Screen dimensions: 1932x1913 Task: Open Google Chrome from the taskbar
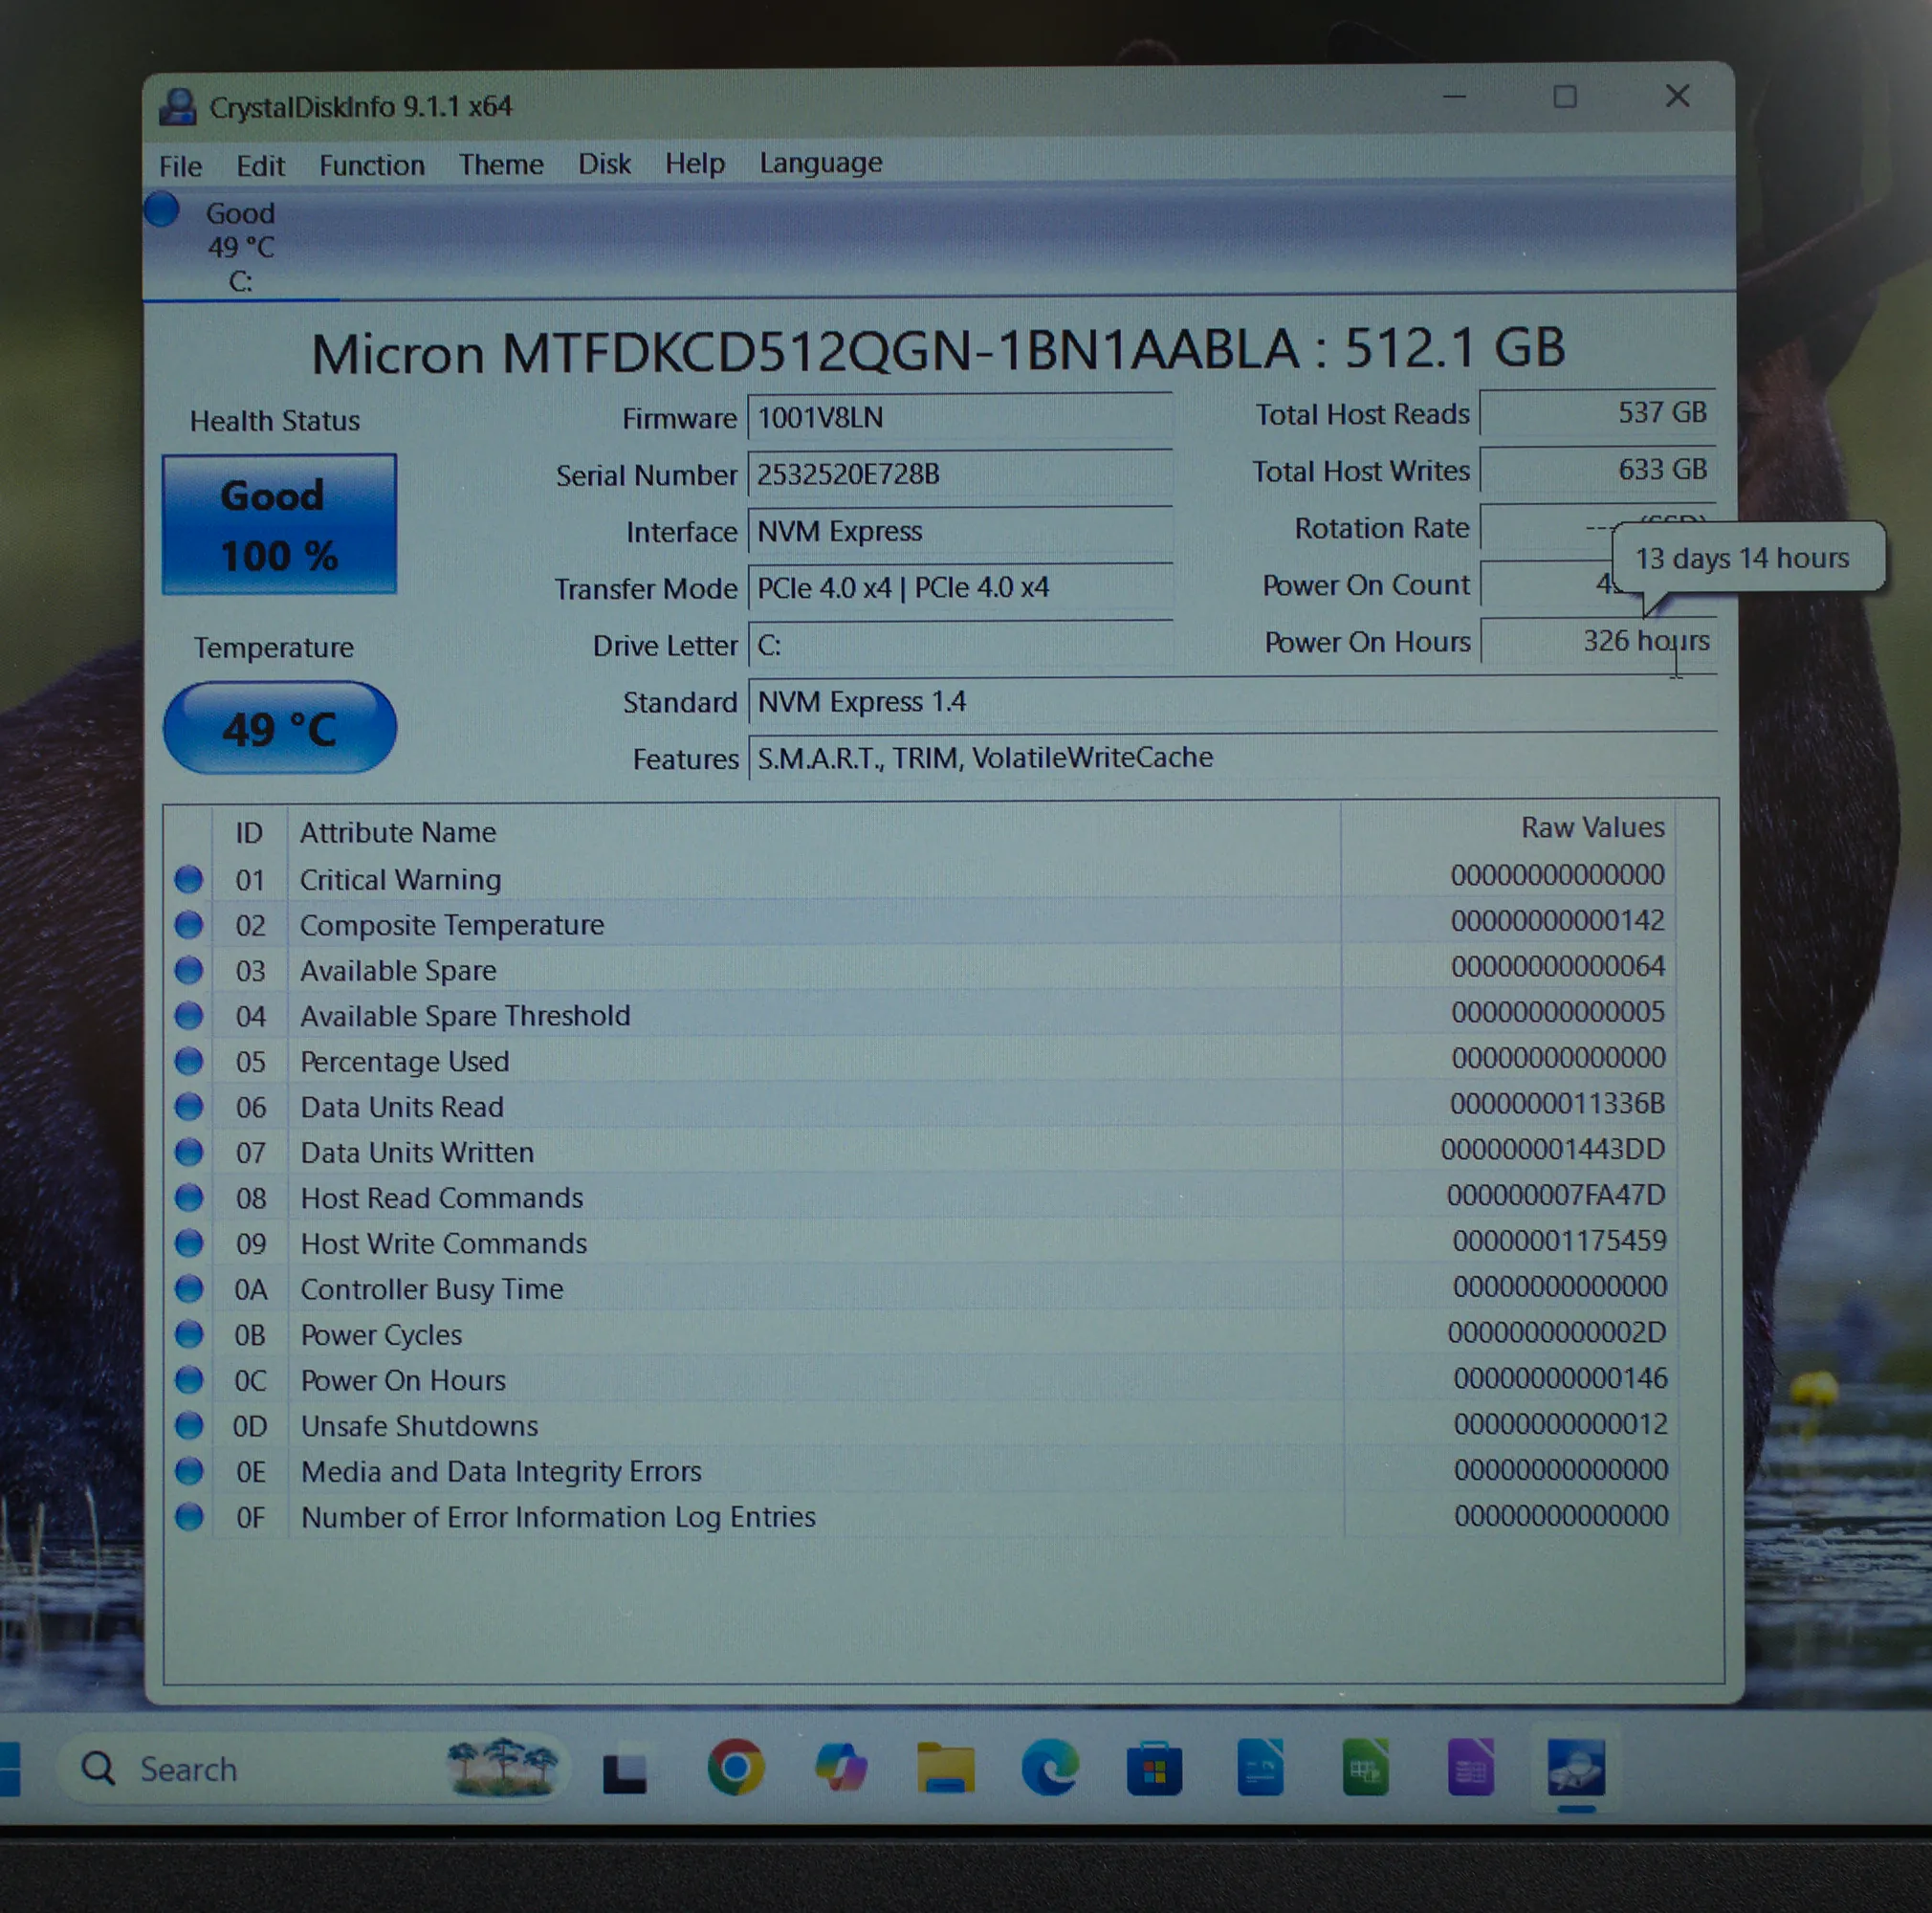tap(736, 1768)
